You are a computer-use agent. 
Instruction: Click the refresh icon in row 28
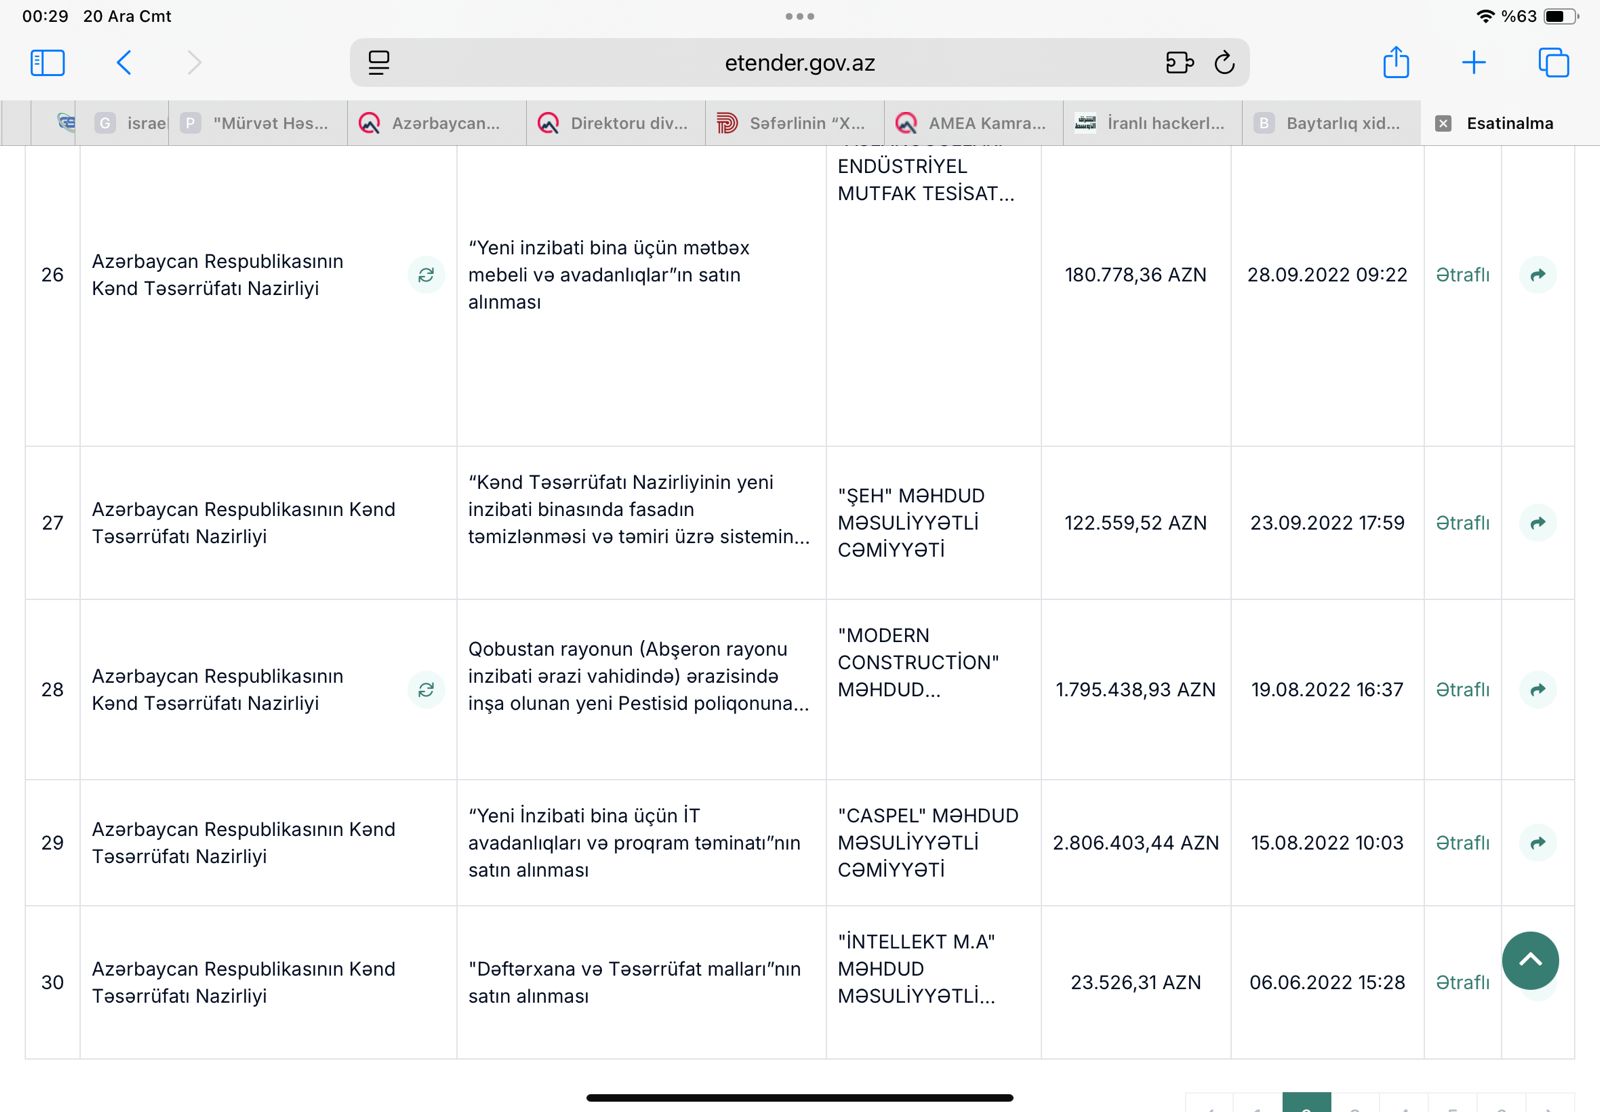(x=426, y=690)
